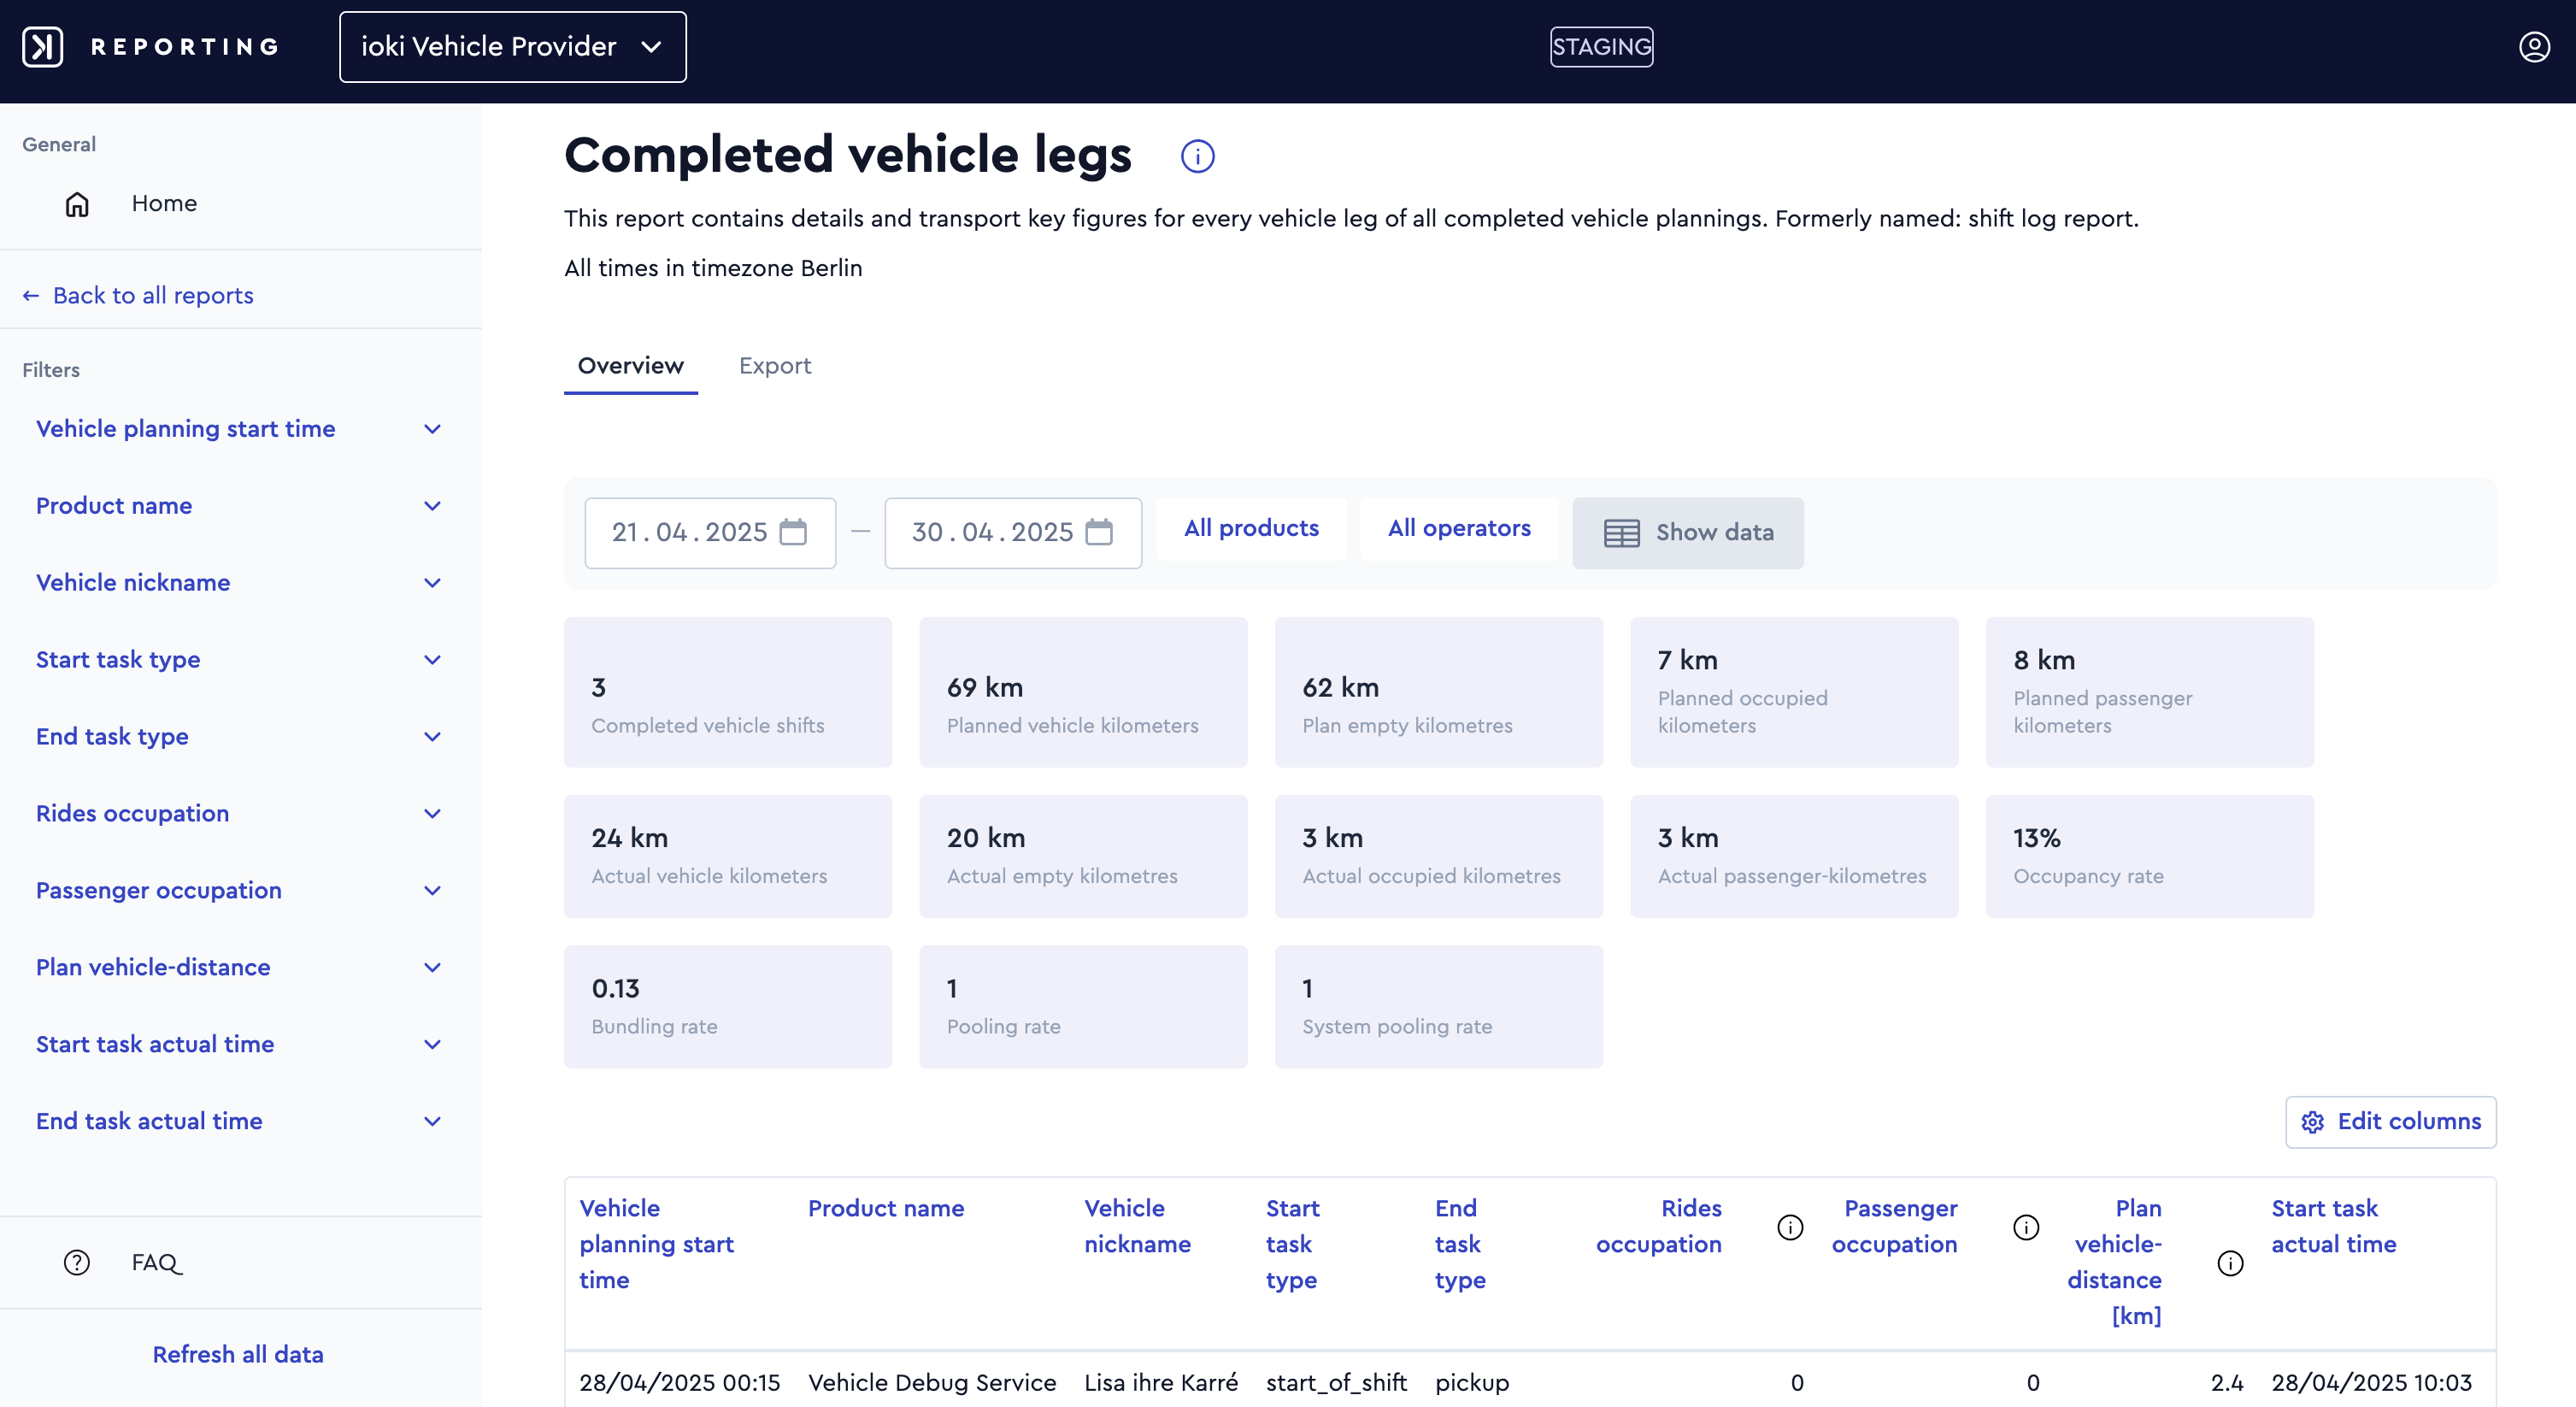Click the STAGING environment badge
Image resolution: width=2576 pixels, height=1407 pixels.
click(x=1601, y=46)
